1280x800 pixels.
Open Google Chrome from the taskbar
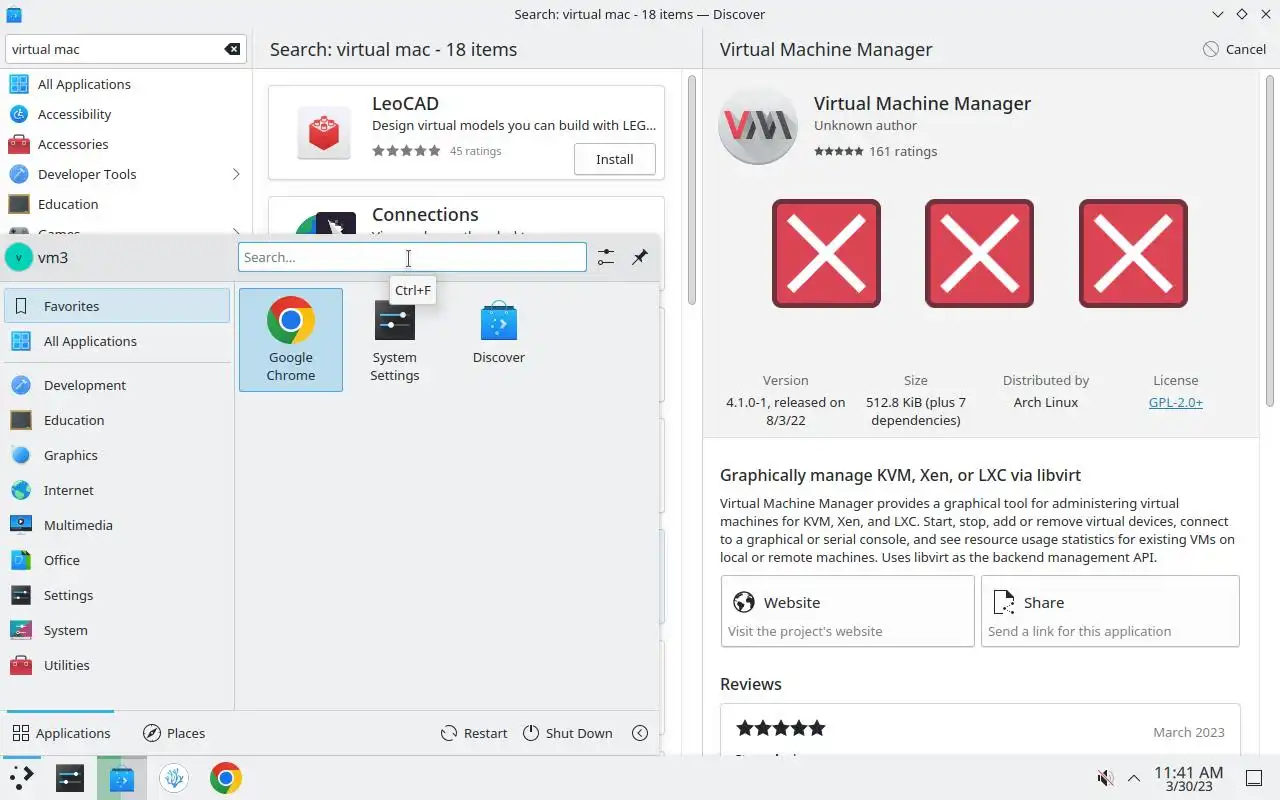pyautogui.click(x=226, y=778)
